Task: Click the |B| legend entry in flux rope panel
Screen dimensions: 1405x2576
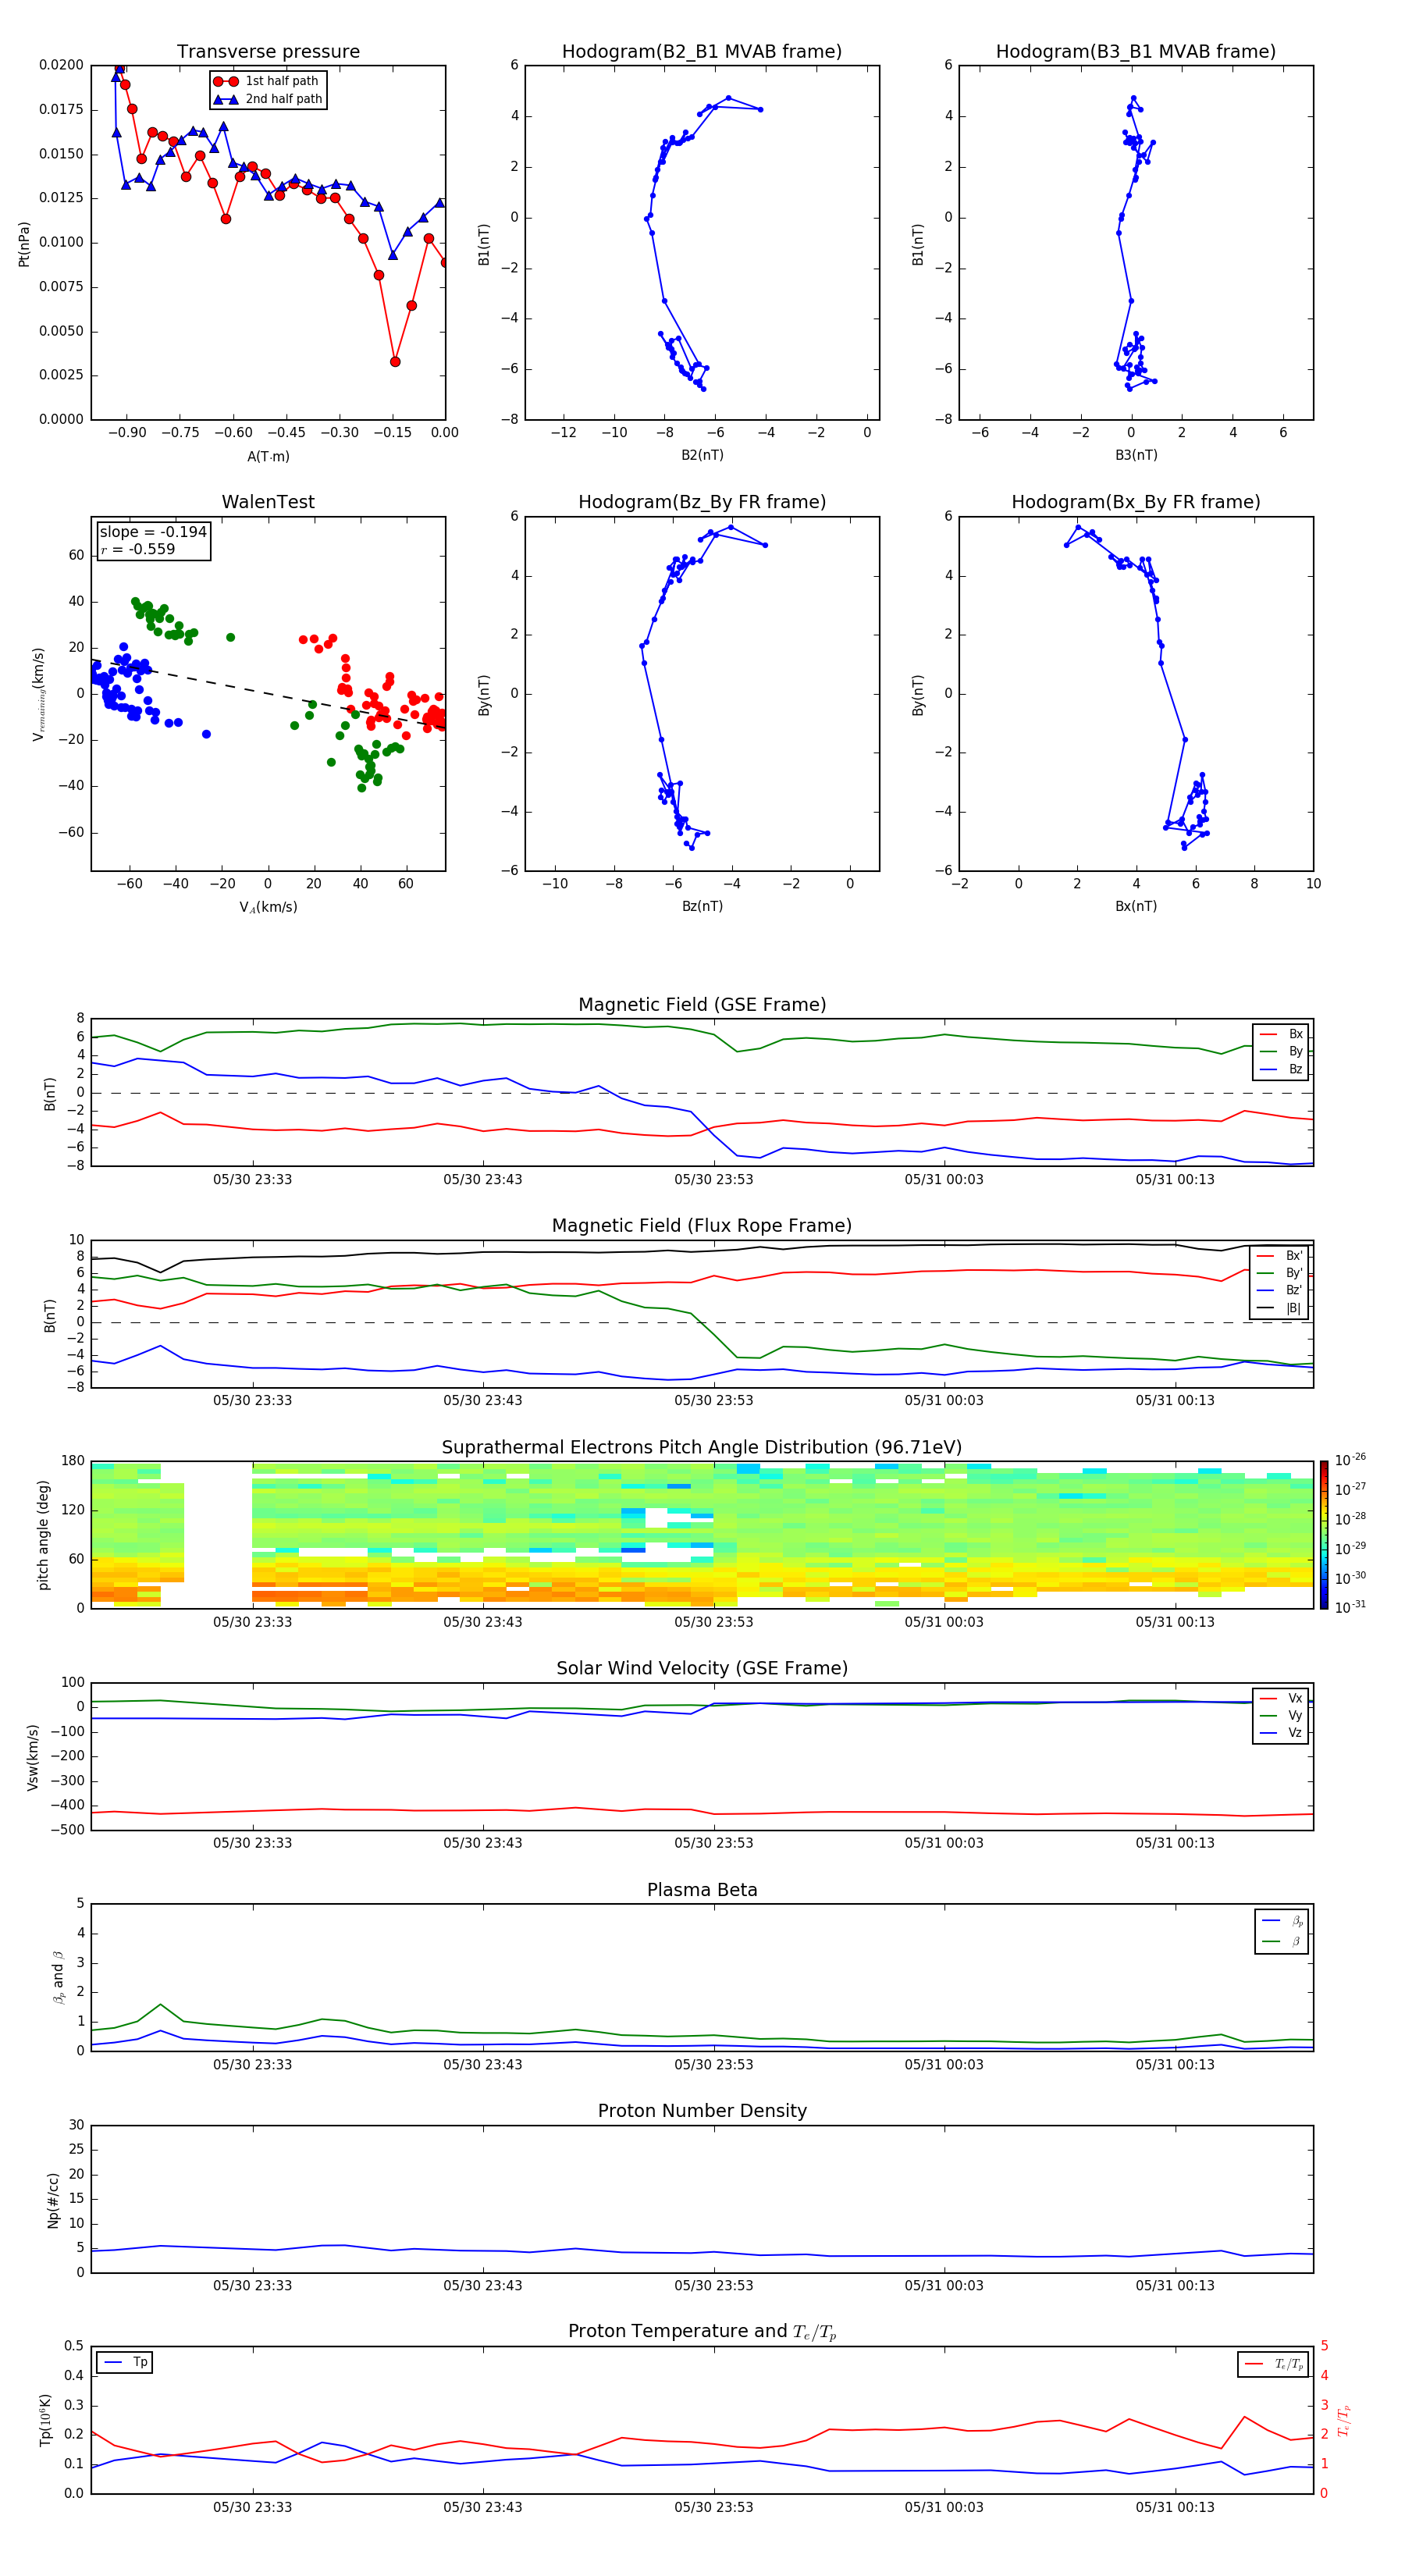Action: (1280, 1308)
